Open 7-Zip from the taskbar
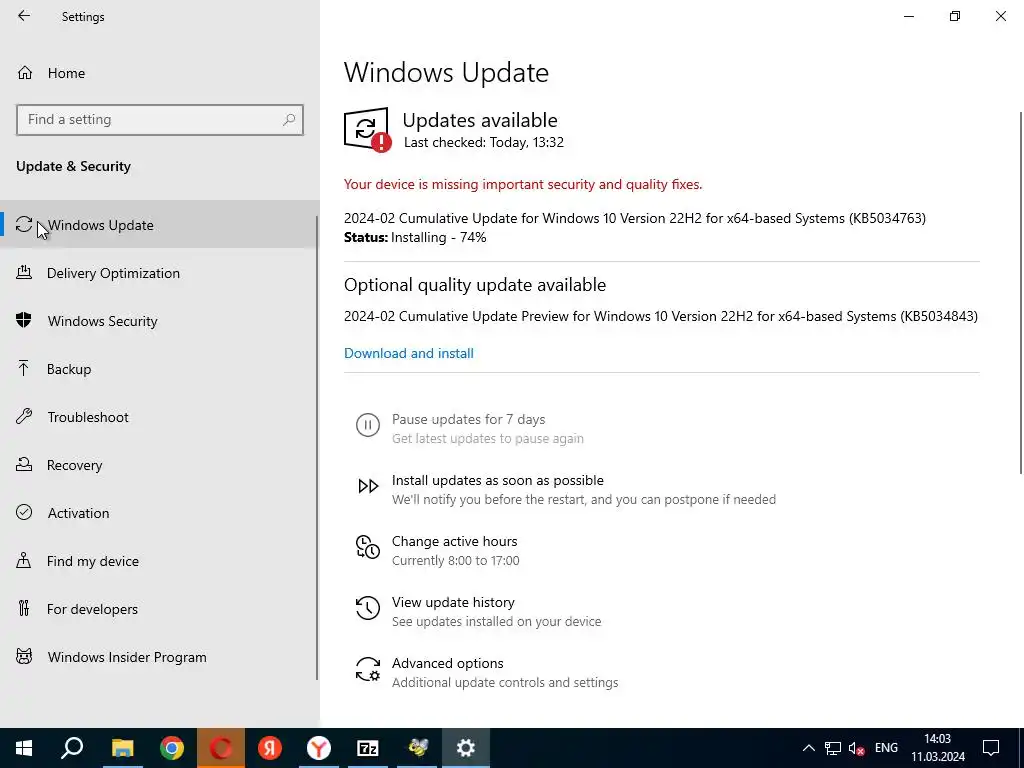This screenshot has width=1024, height=768. point(368,748)
